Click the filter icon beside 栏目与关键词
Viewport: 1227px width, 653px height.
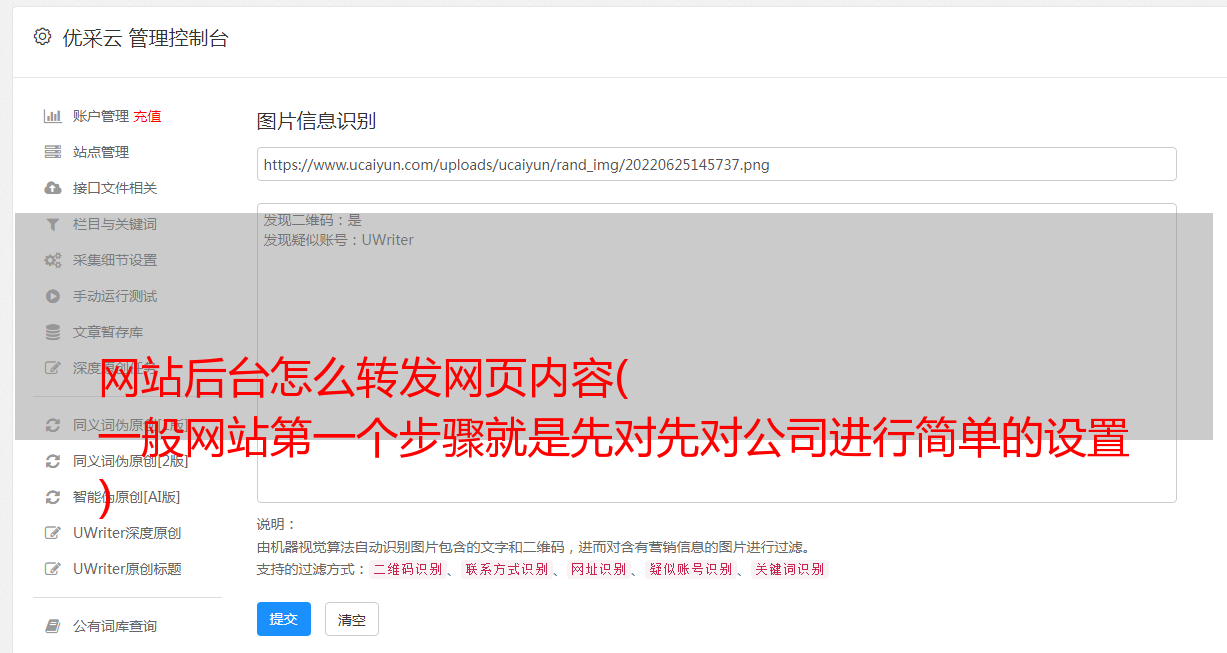[53, 224]
